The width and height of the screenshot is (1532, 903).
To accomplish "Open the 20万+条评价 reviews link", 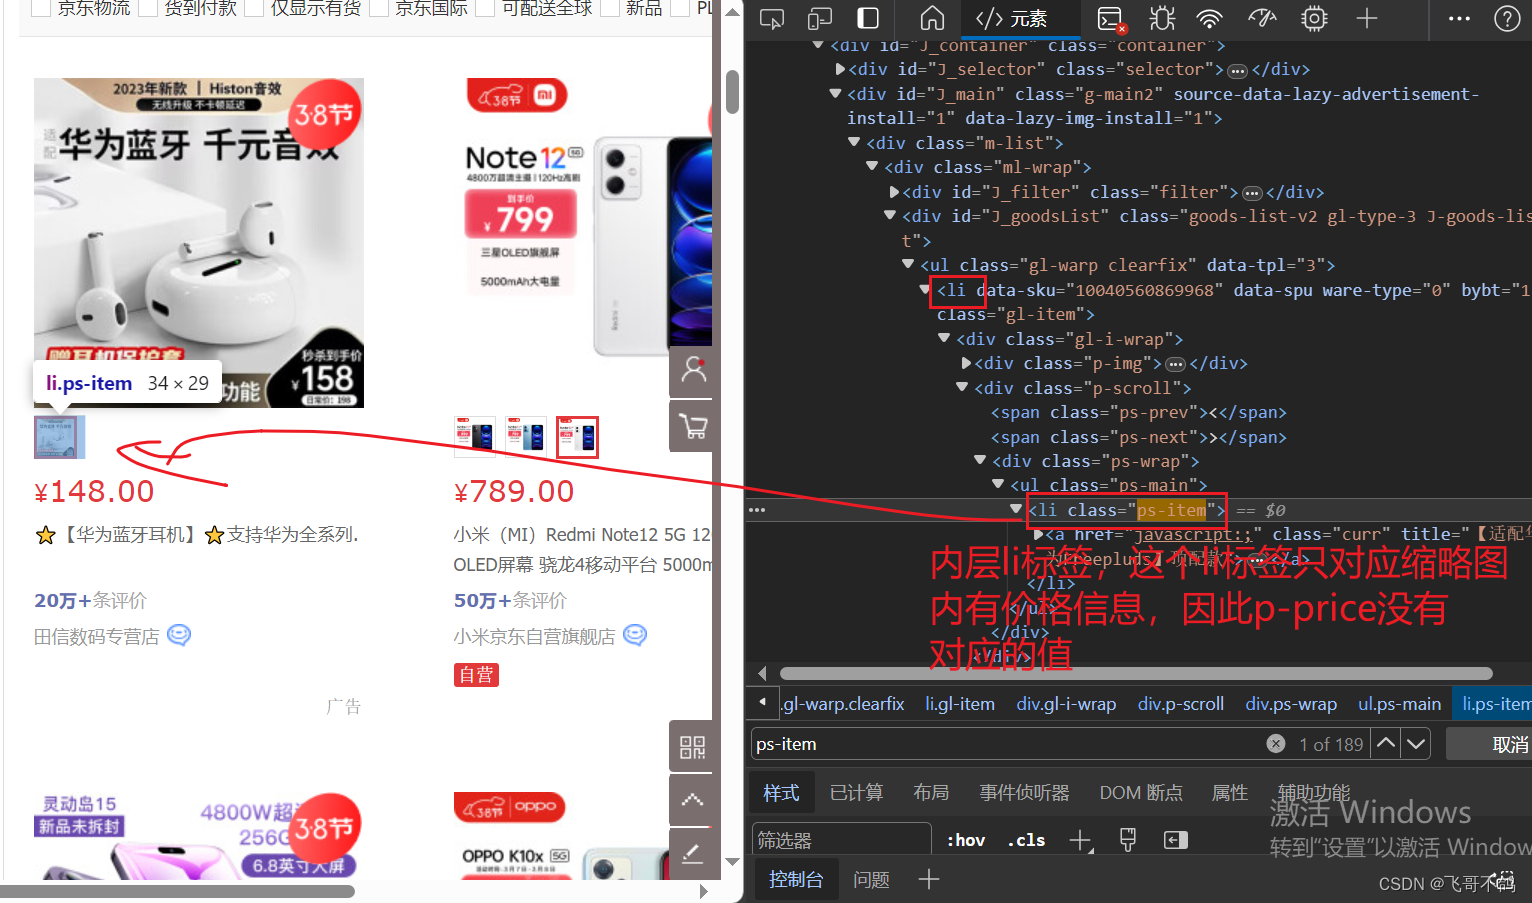I will coord(90,600).
